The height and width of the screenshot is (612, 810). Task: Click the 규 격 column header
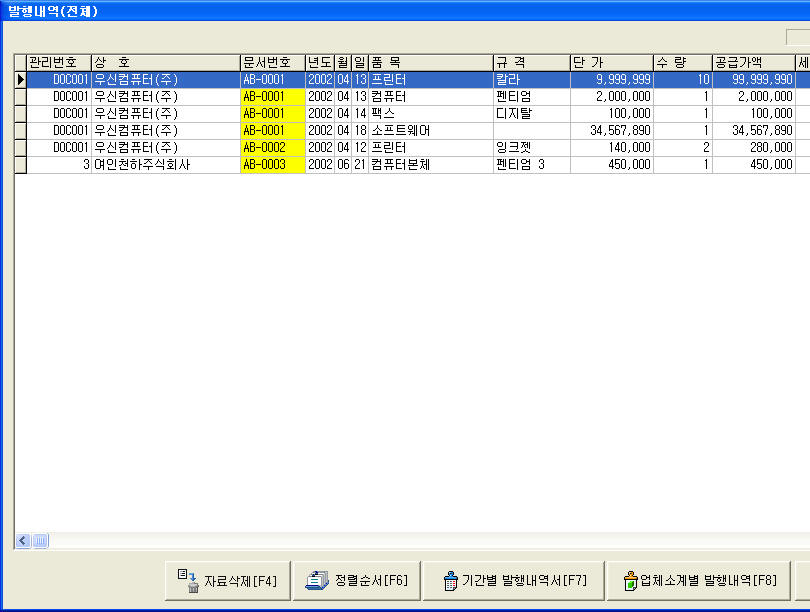tap(532, 62)
